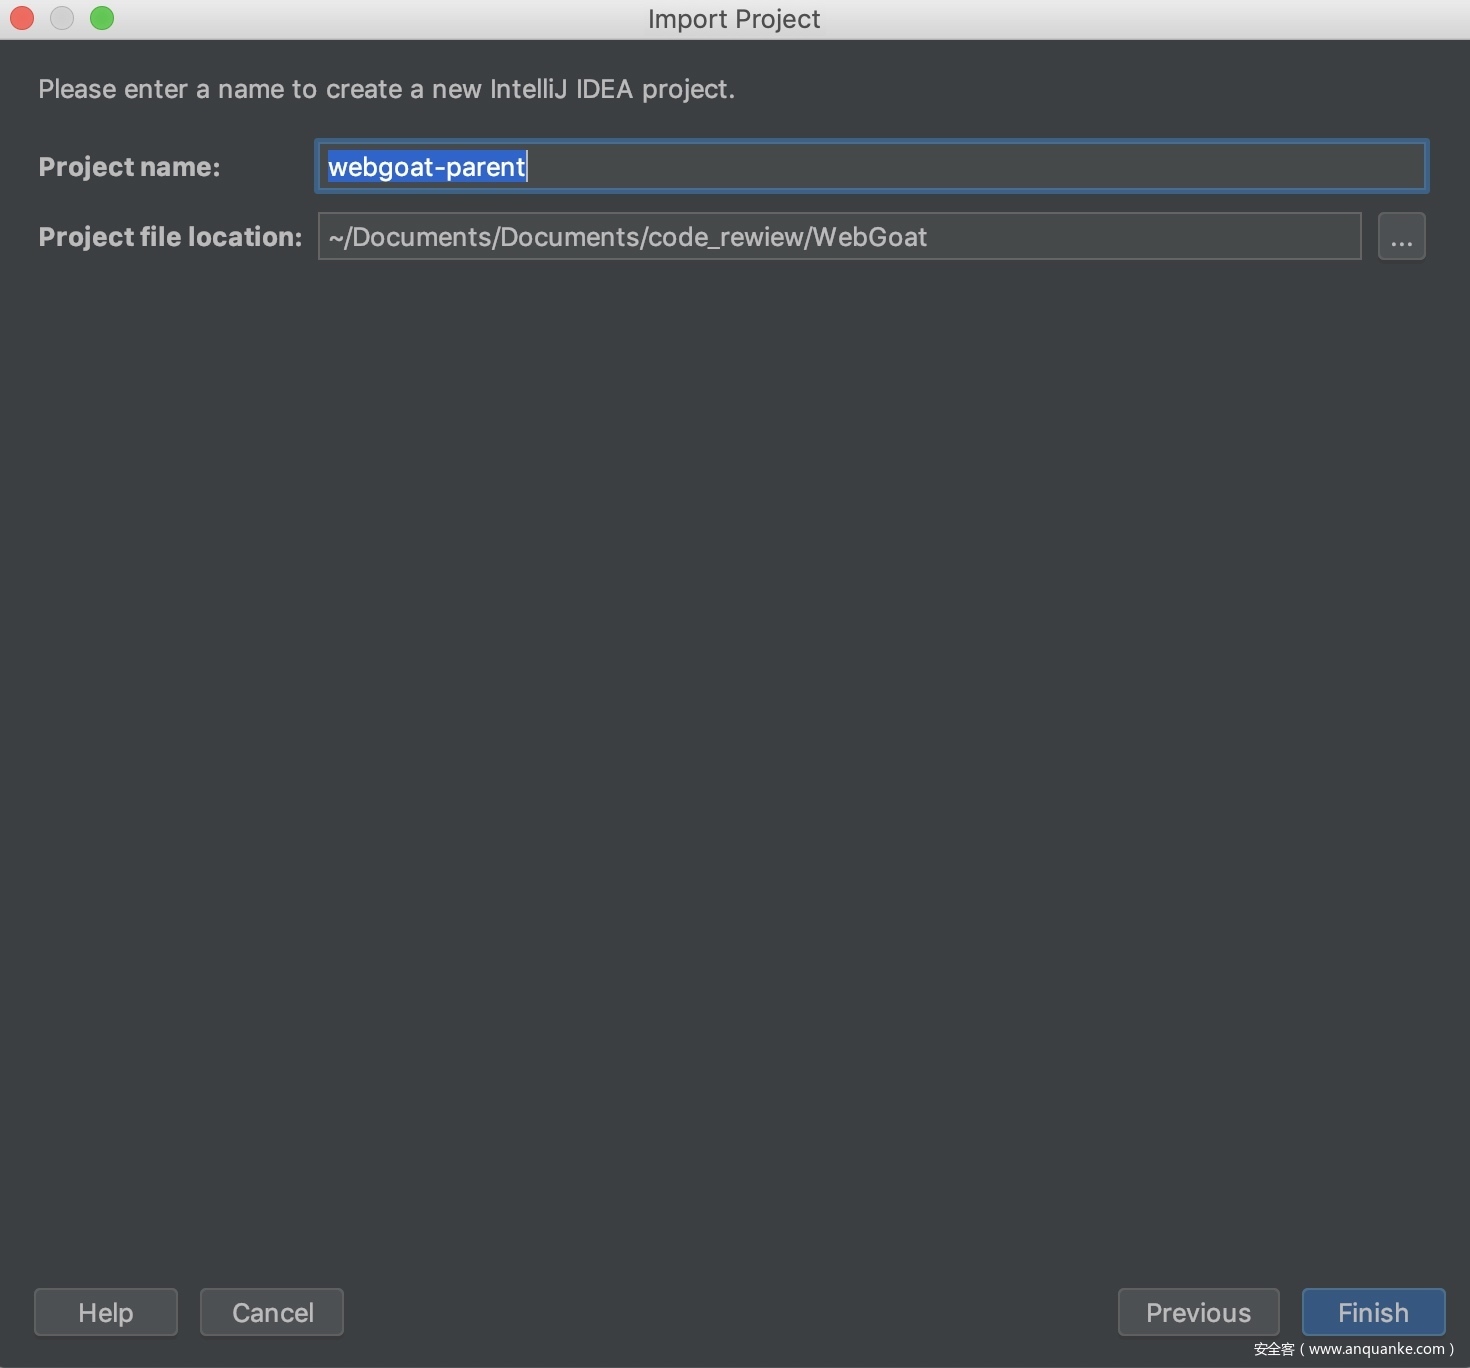Click the gray minimize window button
The image size is (1470, 1368).
click(62, 18)
